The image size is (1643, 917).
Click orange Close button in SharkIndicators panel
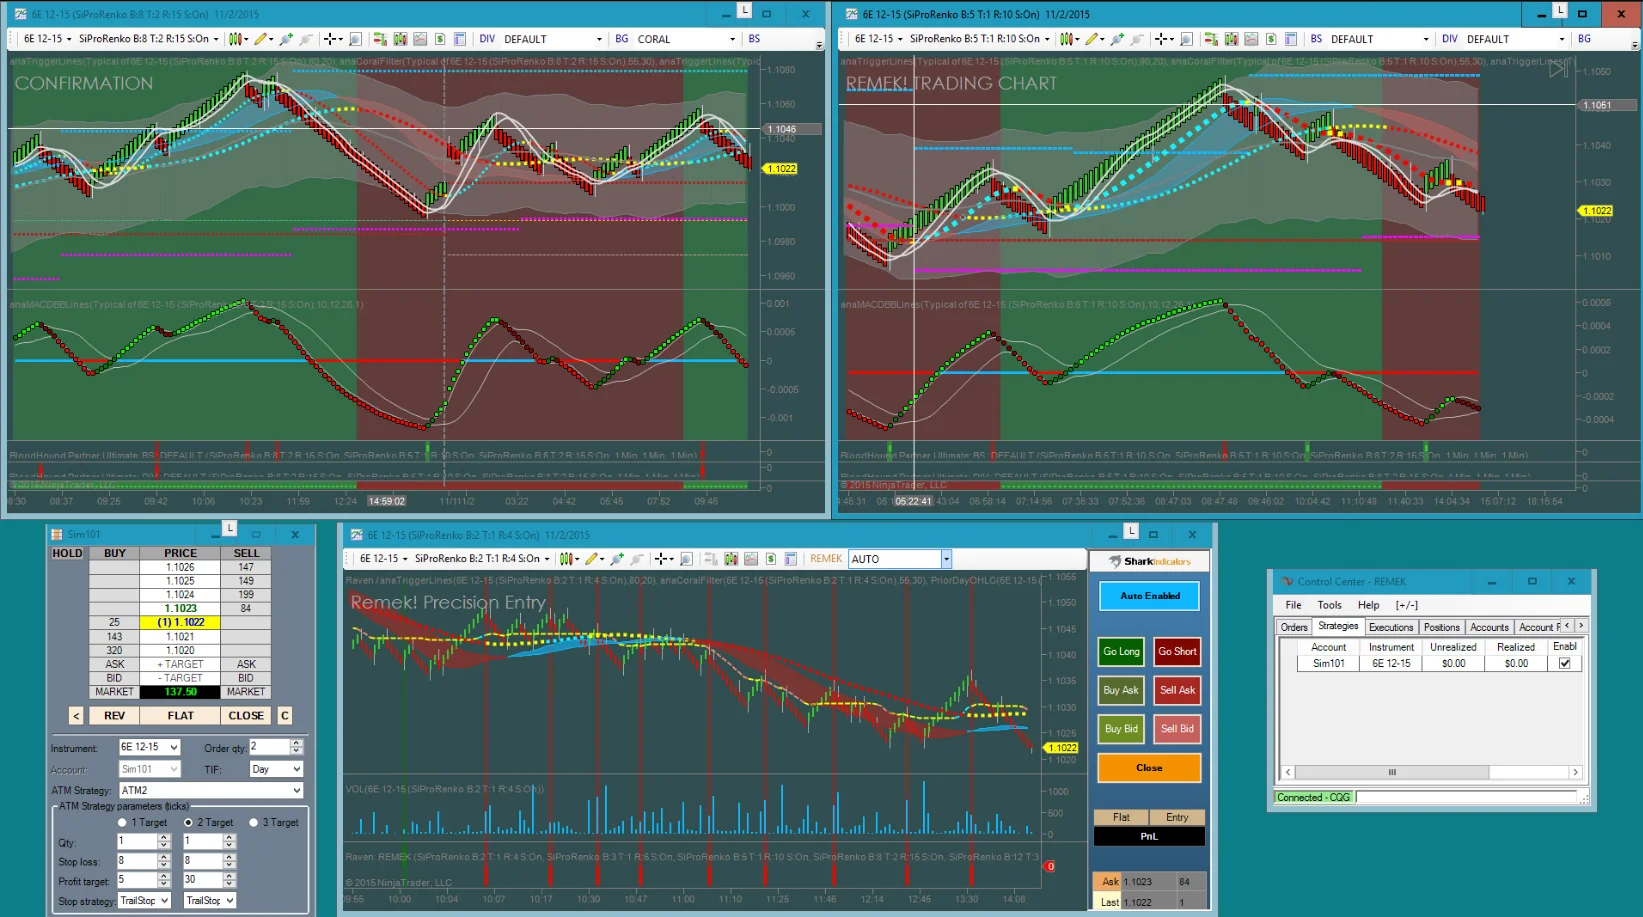(x=1149, y=768)
